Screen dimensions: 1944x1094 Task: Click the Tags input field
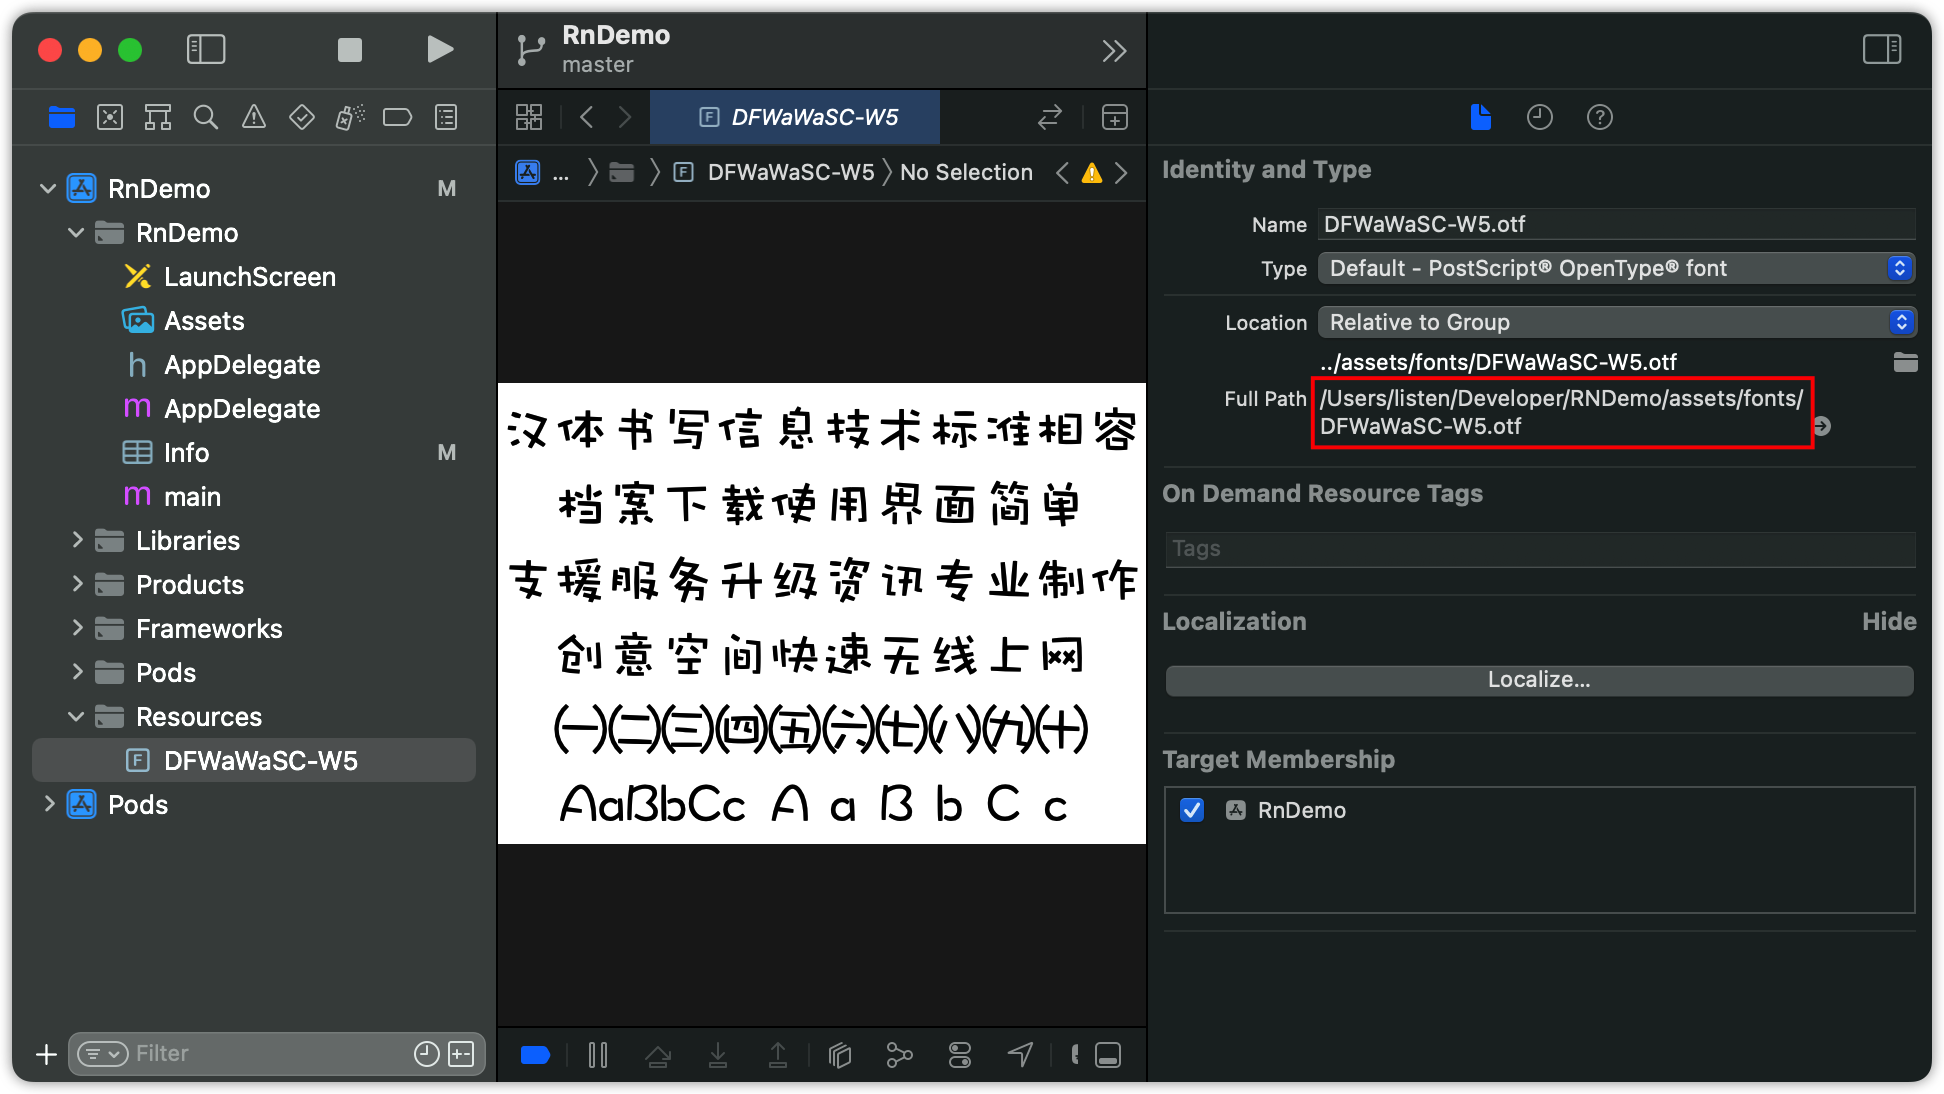[x=1539, y=550]
